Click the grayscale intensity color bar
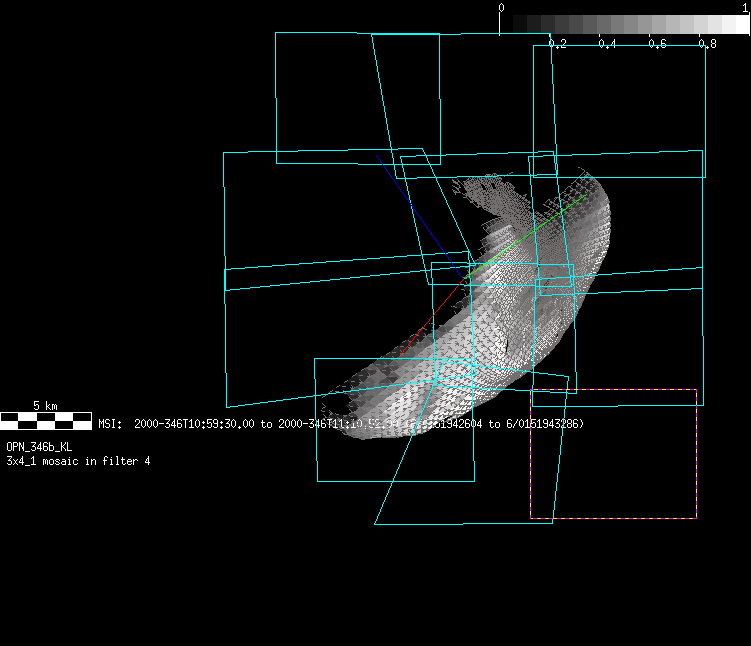This screenshot has height=646, width=751. pos(625,24)
